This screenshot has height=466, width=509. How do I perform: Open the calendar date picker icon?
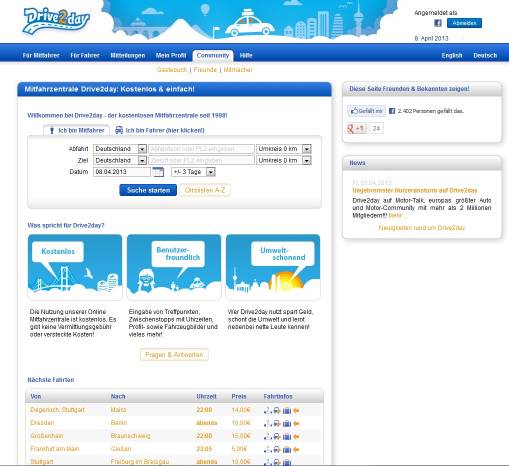158,172
